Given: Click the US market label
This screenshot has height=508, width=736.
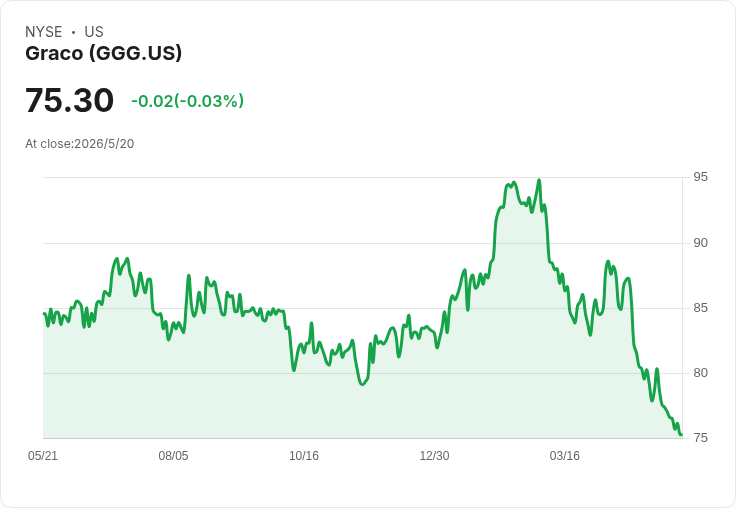Looking at the screenshot, I should [x=94, y=32].
